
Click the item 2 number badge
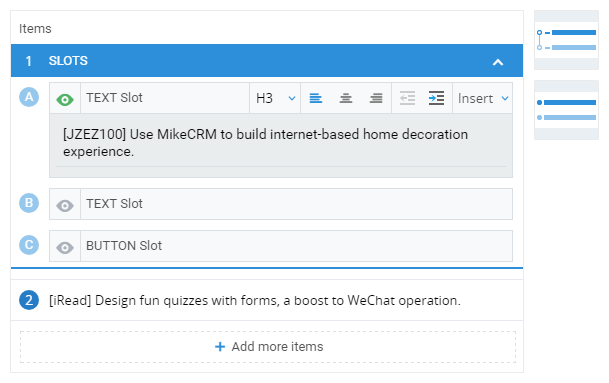click(29, 300)
